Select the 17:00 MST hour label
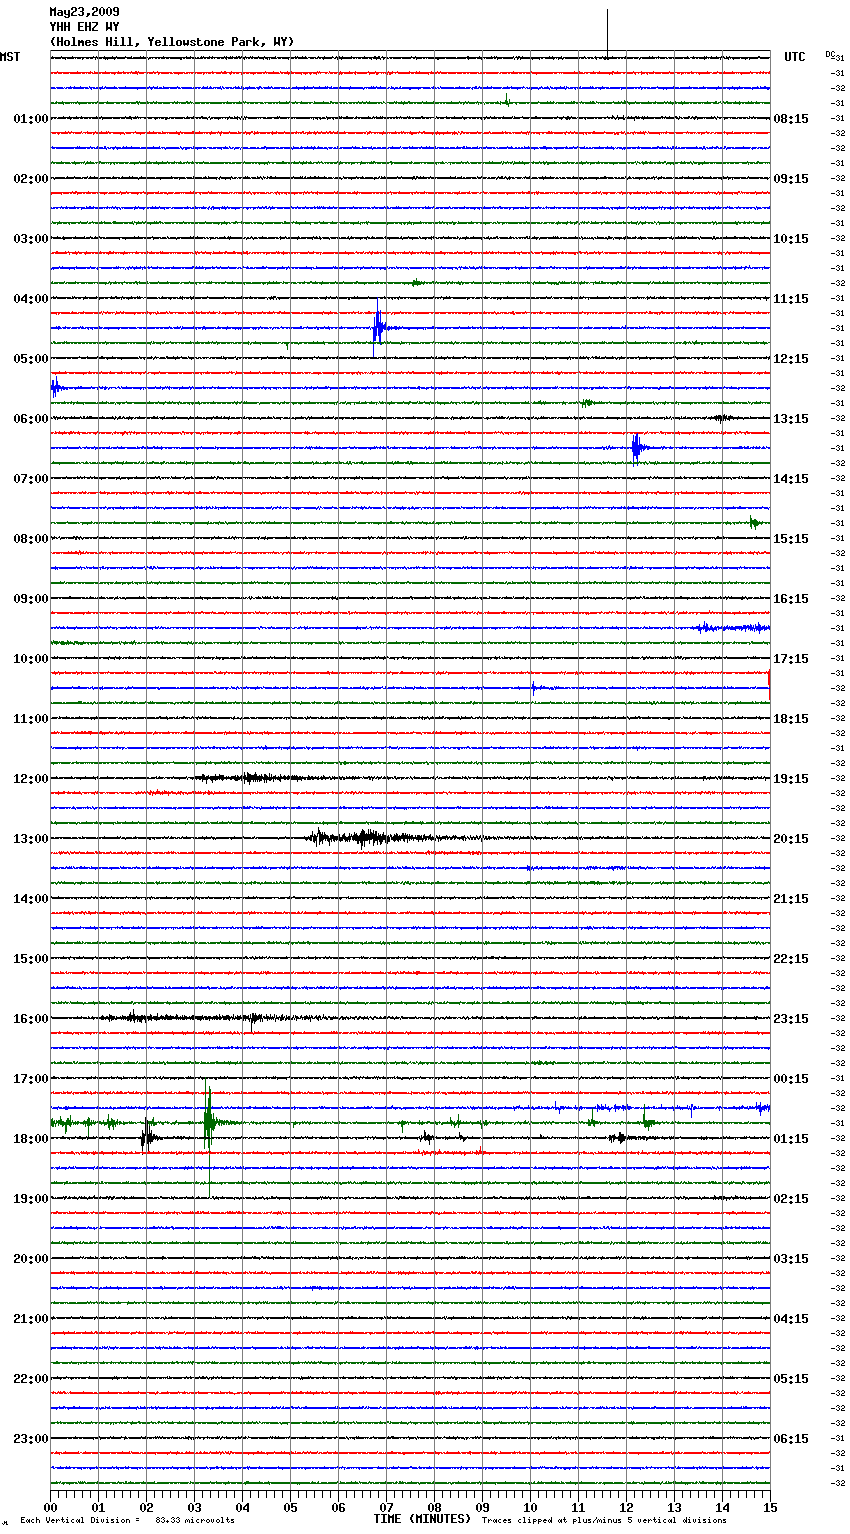Screen dimensions: 850x1534 pos(30,1079)
